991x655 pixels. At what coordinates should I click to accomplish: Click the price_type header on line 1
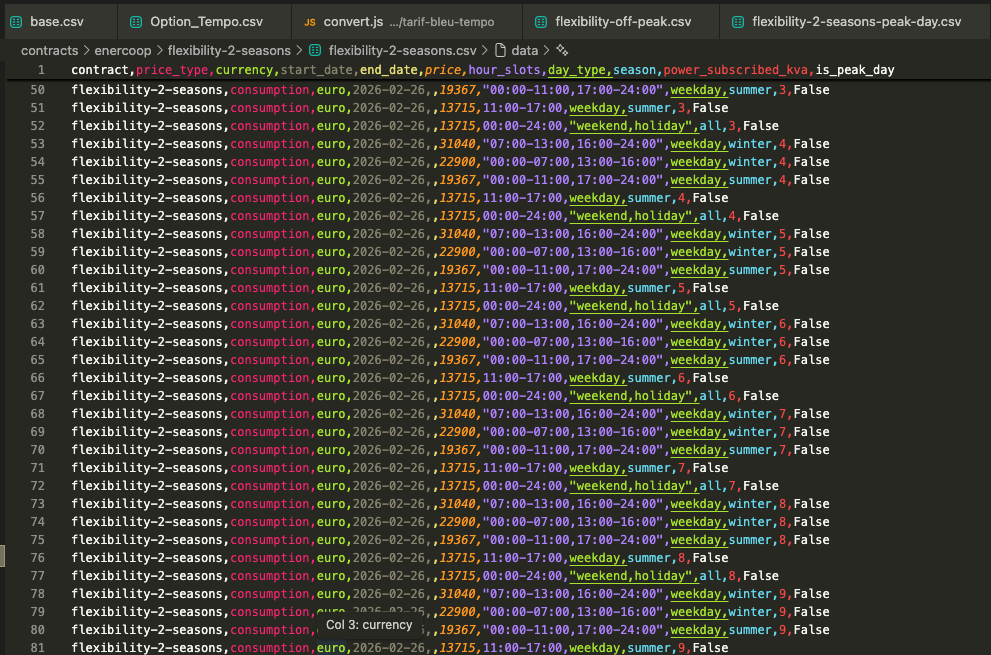point(172,70)
